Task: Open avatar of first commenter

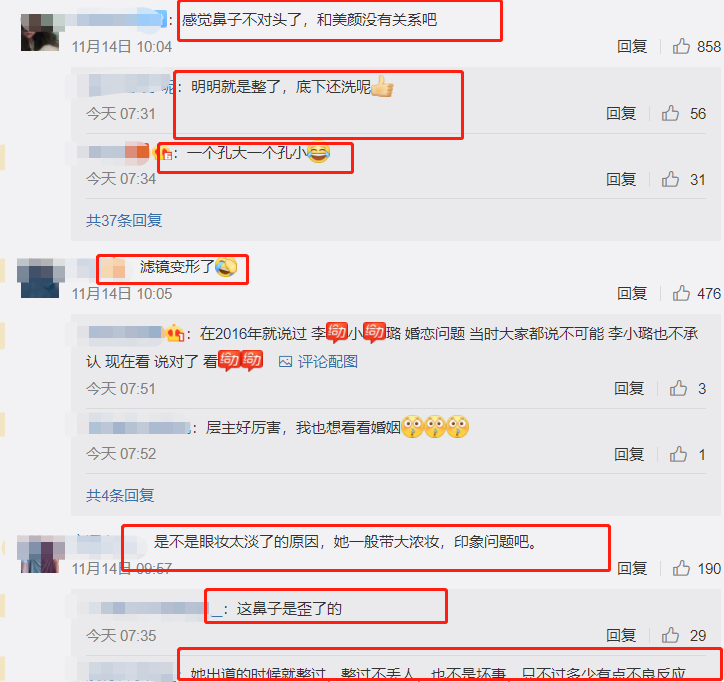Action: click(40, 32)
